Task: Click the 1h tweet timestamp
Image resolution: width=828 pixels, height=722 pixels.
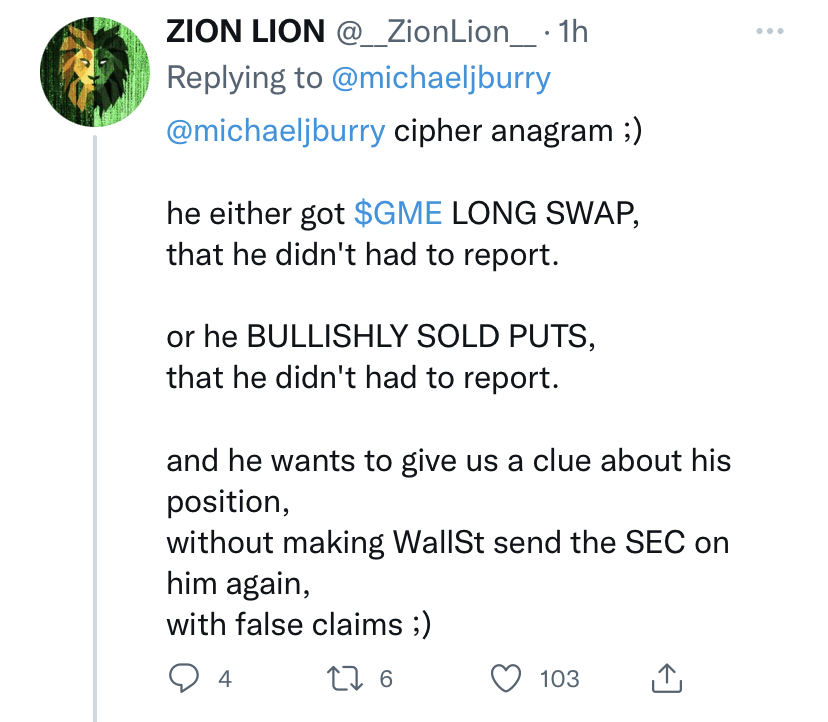Action: pyautogui.click(x=574, y=32)
